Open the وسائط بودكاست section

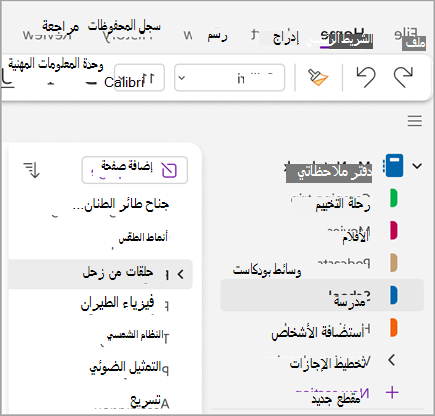(267, 270)
